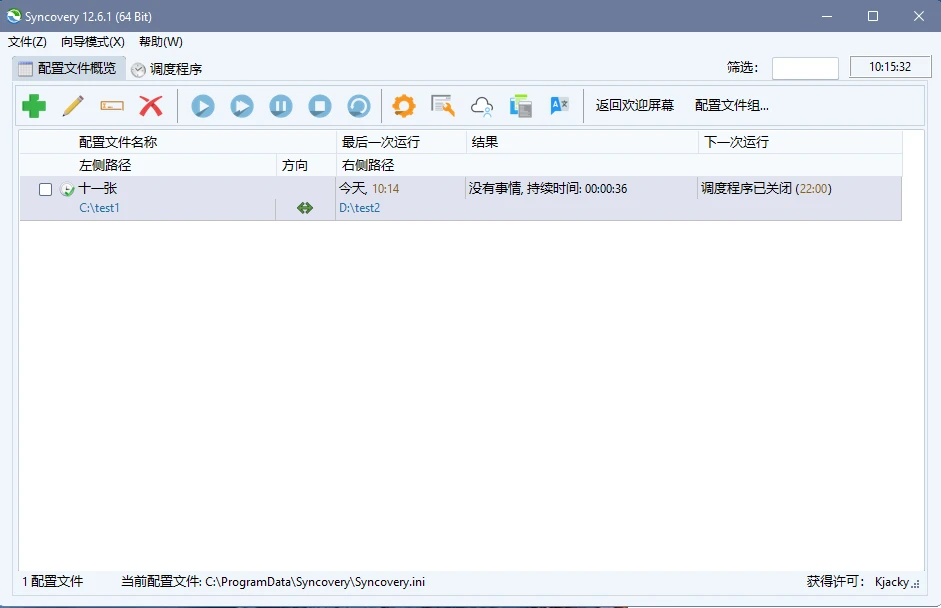Viewport: 941px width, 608px height.
Task: Change language with the translate icon
Action: pos(559,106)
